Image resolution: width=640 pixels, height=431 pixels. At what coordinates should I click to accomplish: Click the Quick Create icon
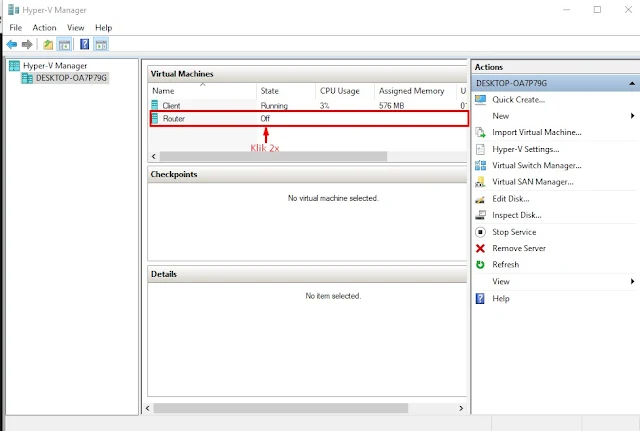click(x=480, y=100)
